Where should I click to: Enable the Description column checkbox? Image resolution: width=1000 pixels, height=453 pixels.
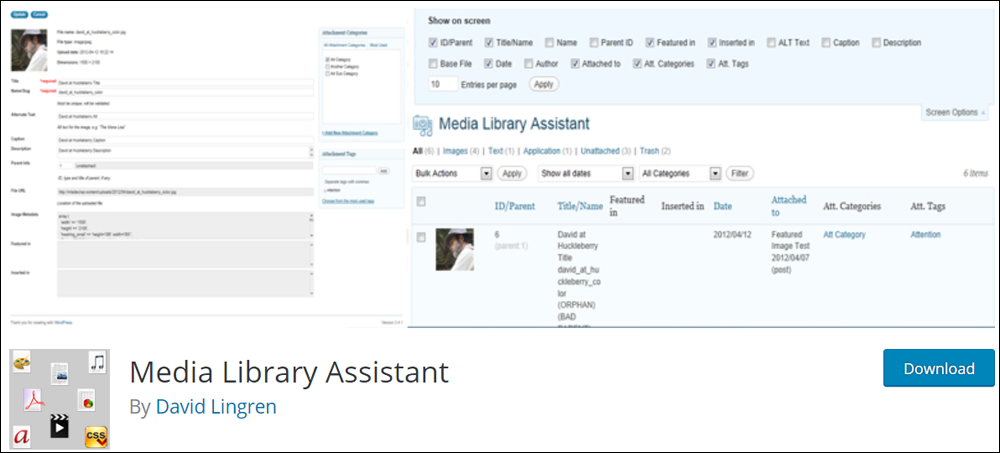pyautogui.click(x=876, y=43)
